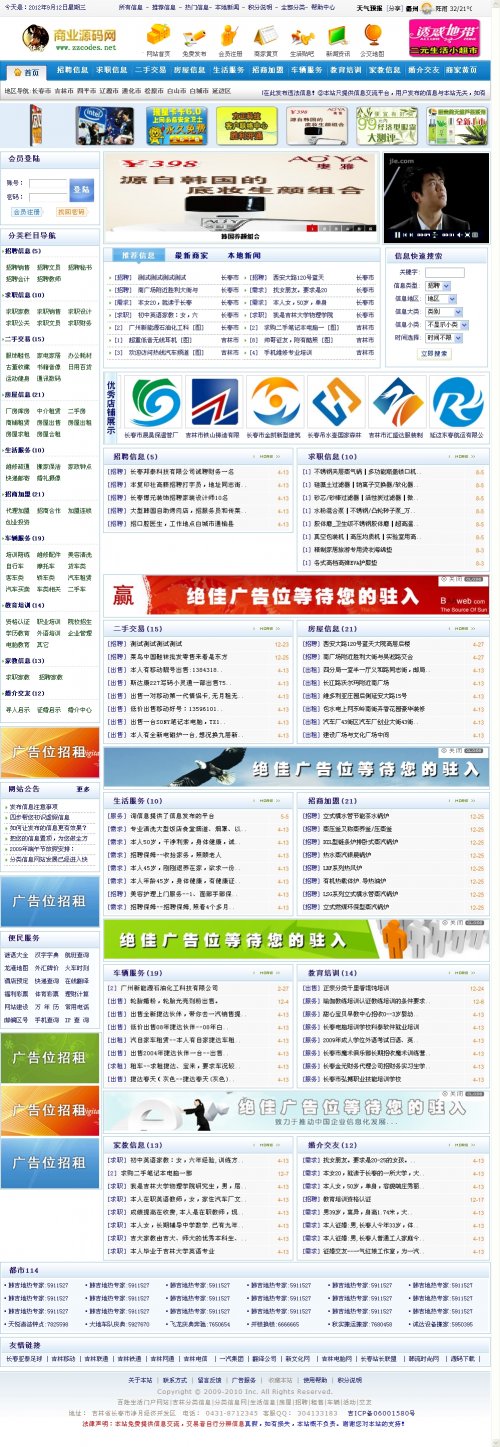Image resolution: width=500 pixels, height=1447 pixels.
Task: Click the first shop logo thumbnail in 优秀店铺展示
Action: click(155, 402)
